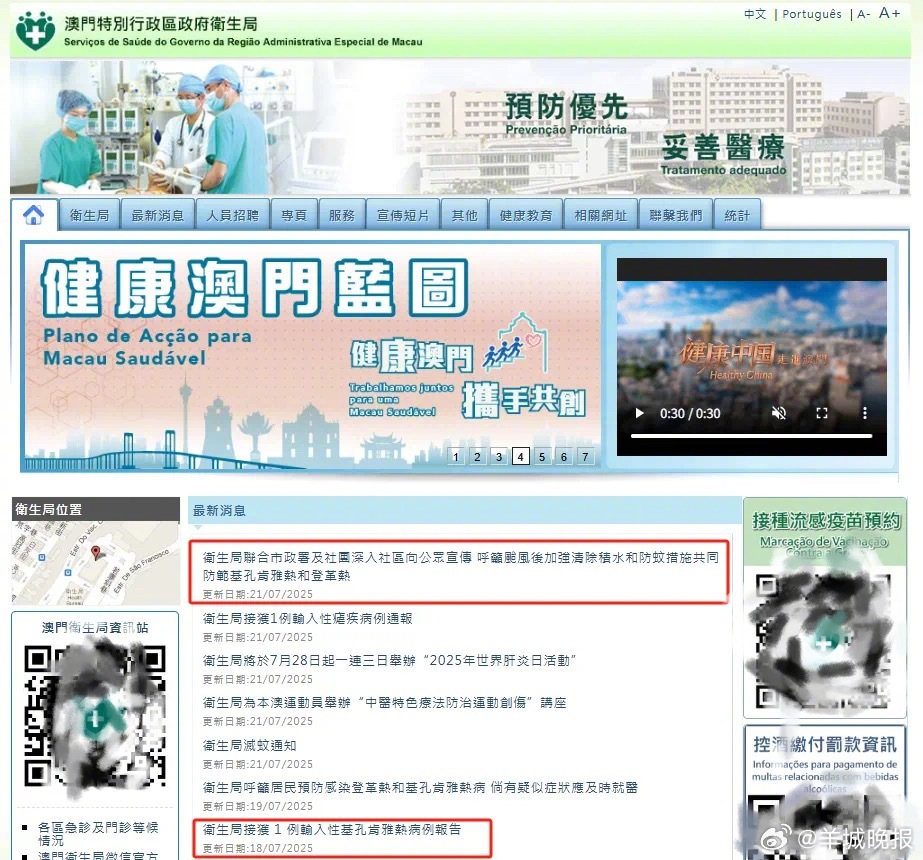
Task: Switch language to Português
Action: (x=812, y=14)
